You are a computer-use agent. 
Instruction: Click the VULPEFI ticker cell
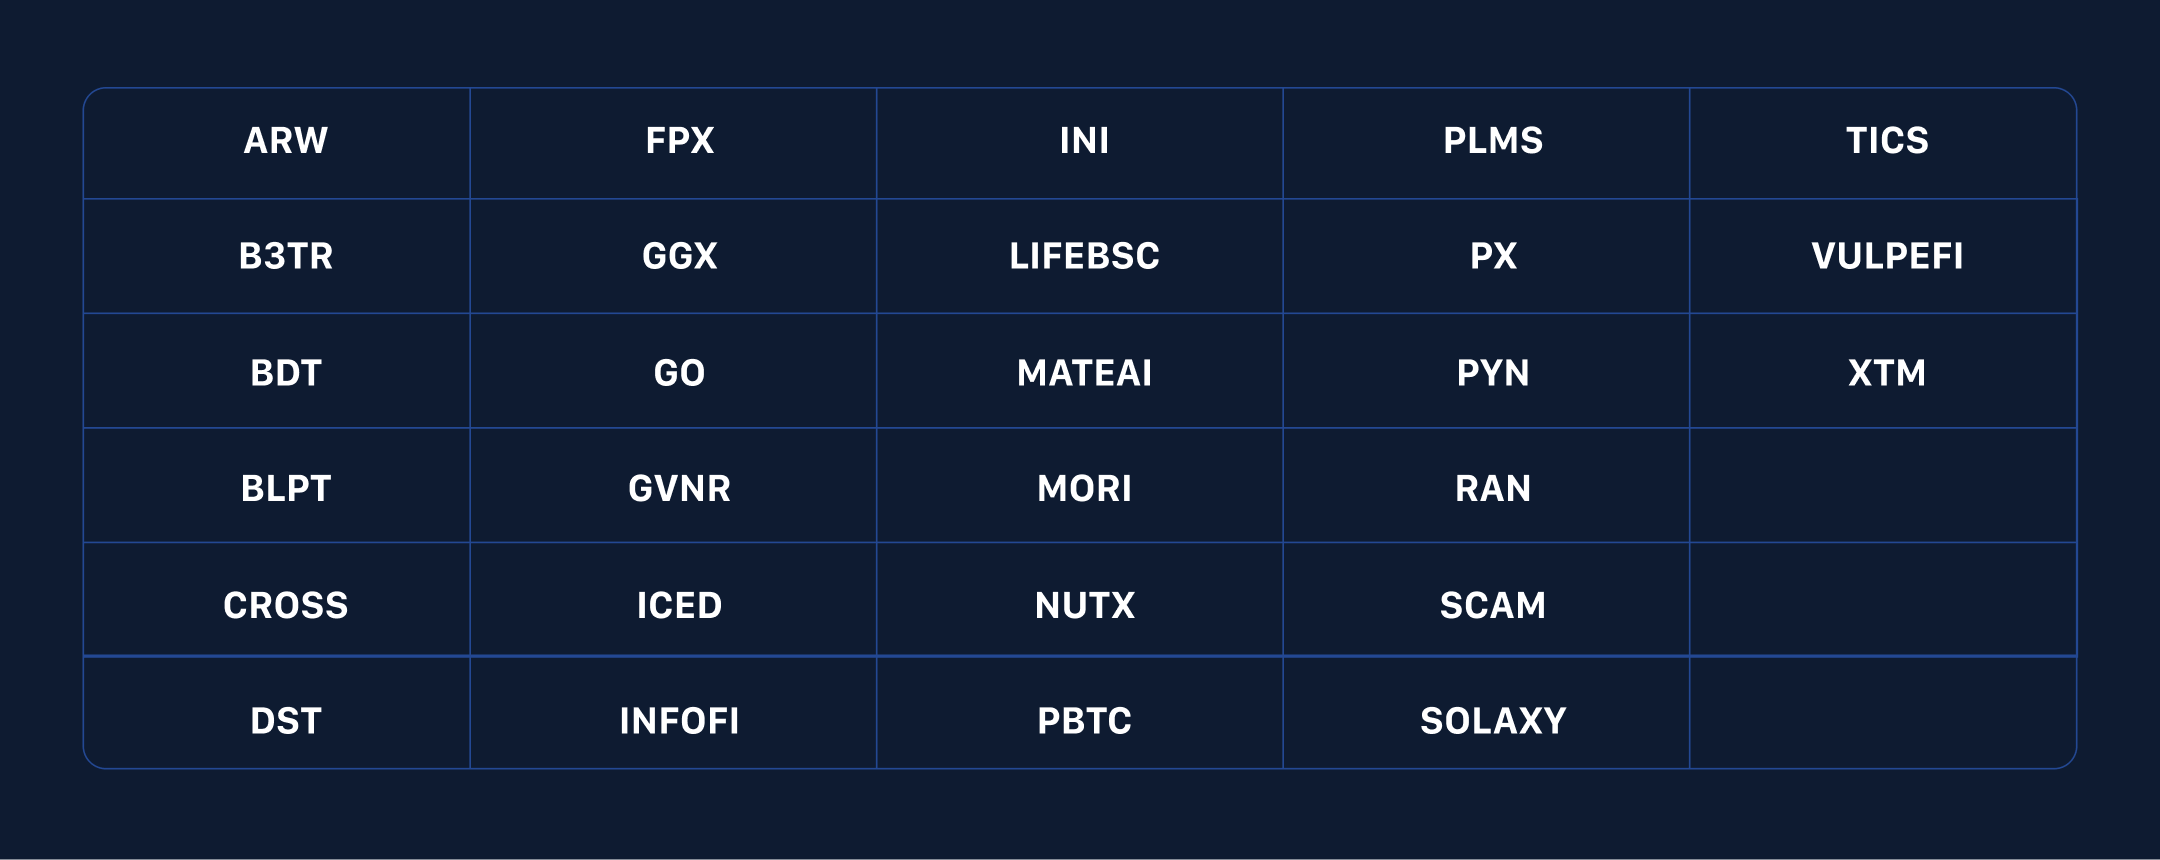1887,257
